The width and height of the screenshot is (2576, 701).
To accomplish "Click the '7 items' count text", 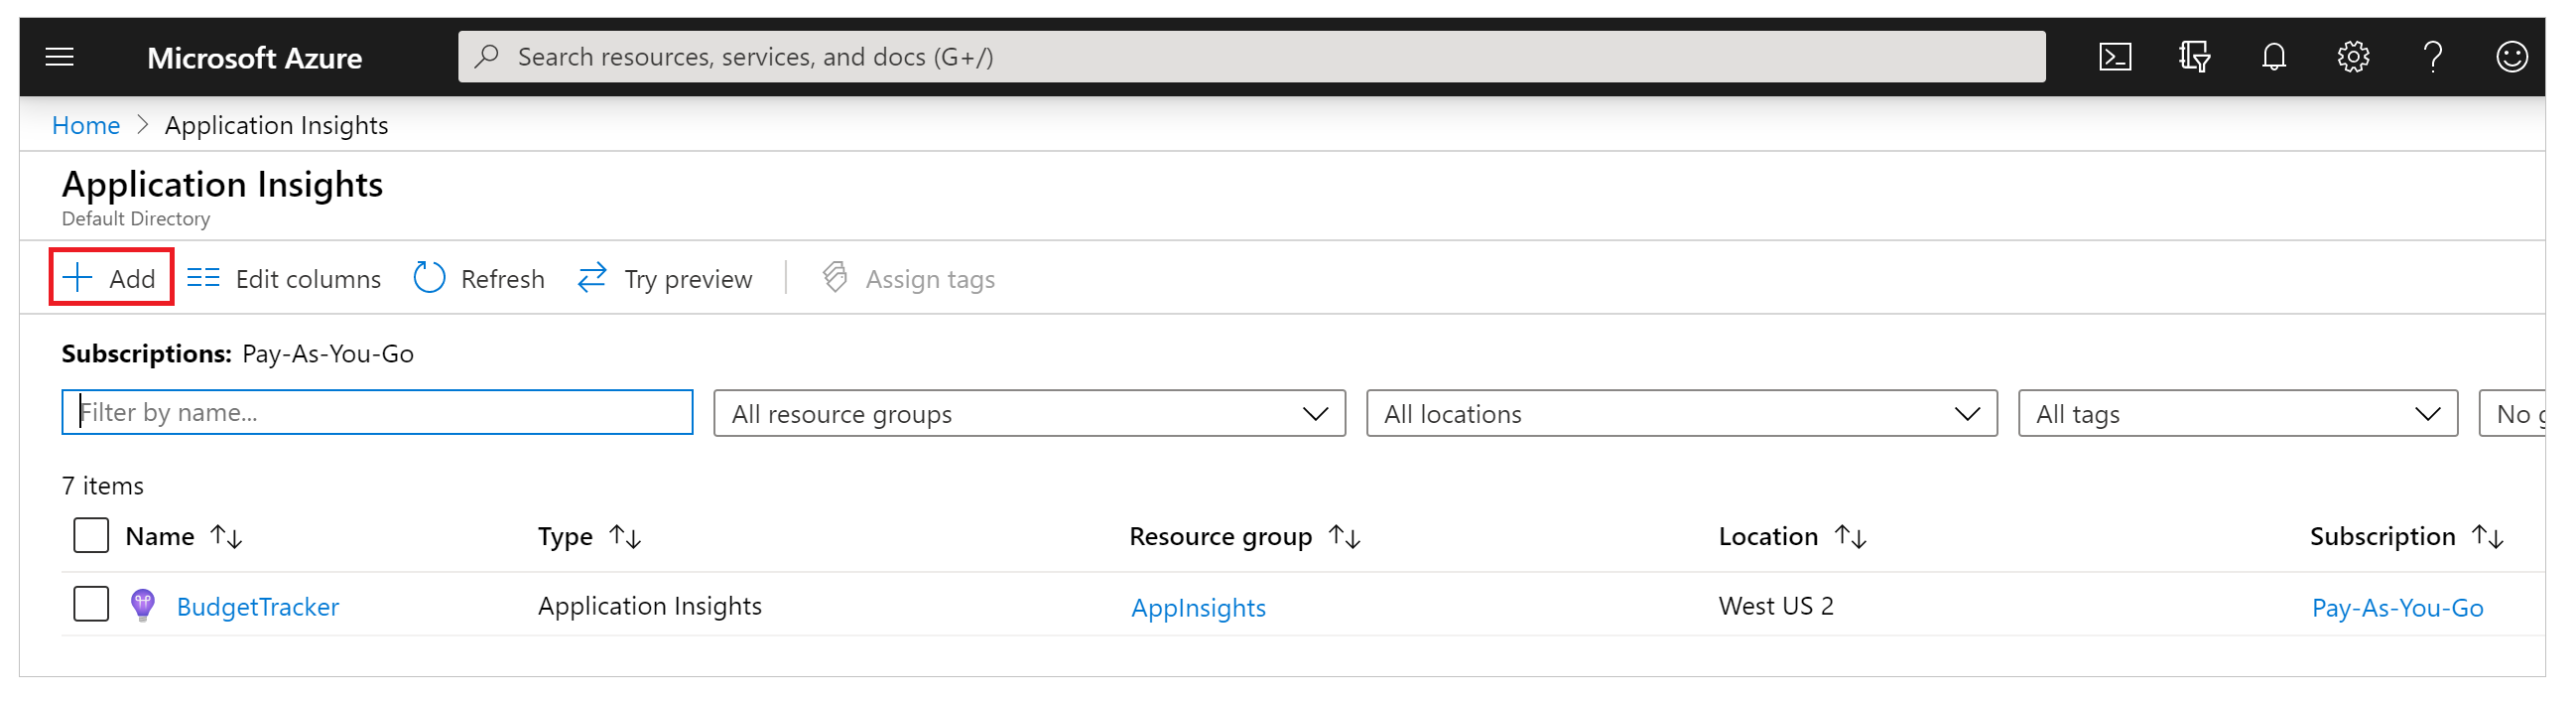I will click(x=103, y=486).
